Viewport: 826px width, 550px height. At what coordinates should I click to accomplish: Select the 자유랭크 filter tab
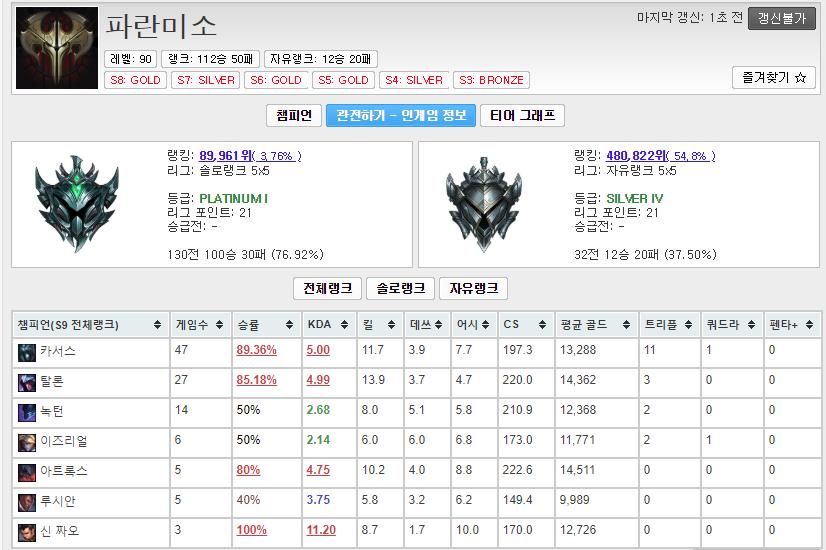tap(473, 288)
